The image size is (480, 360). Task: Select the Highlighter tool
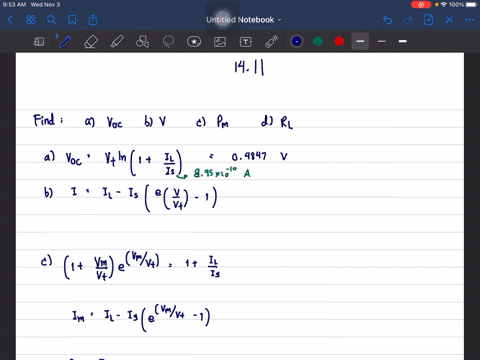(117, 42)
